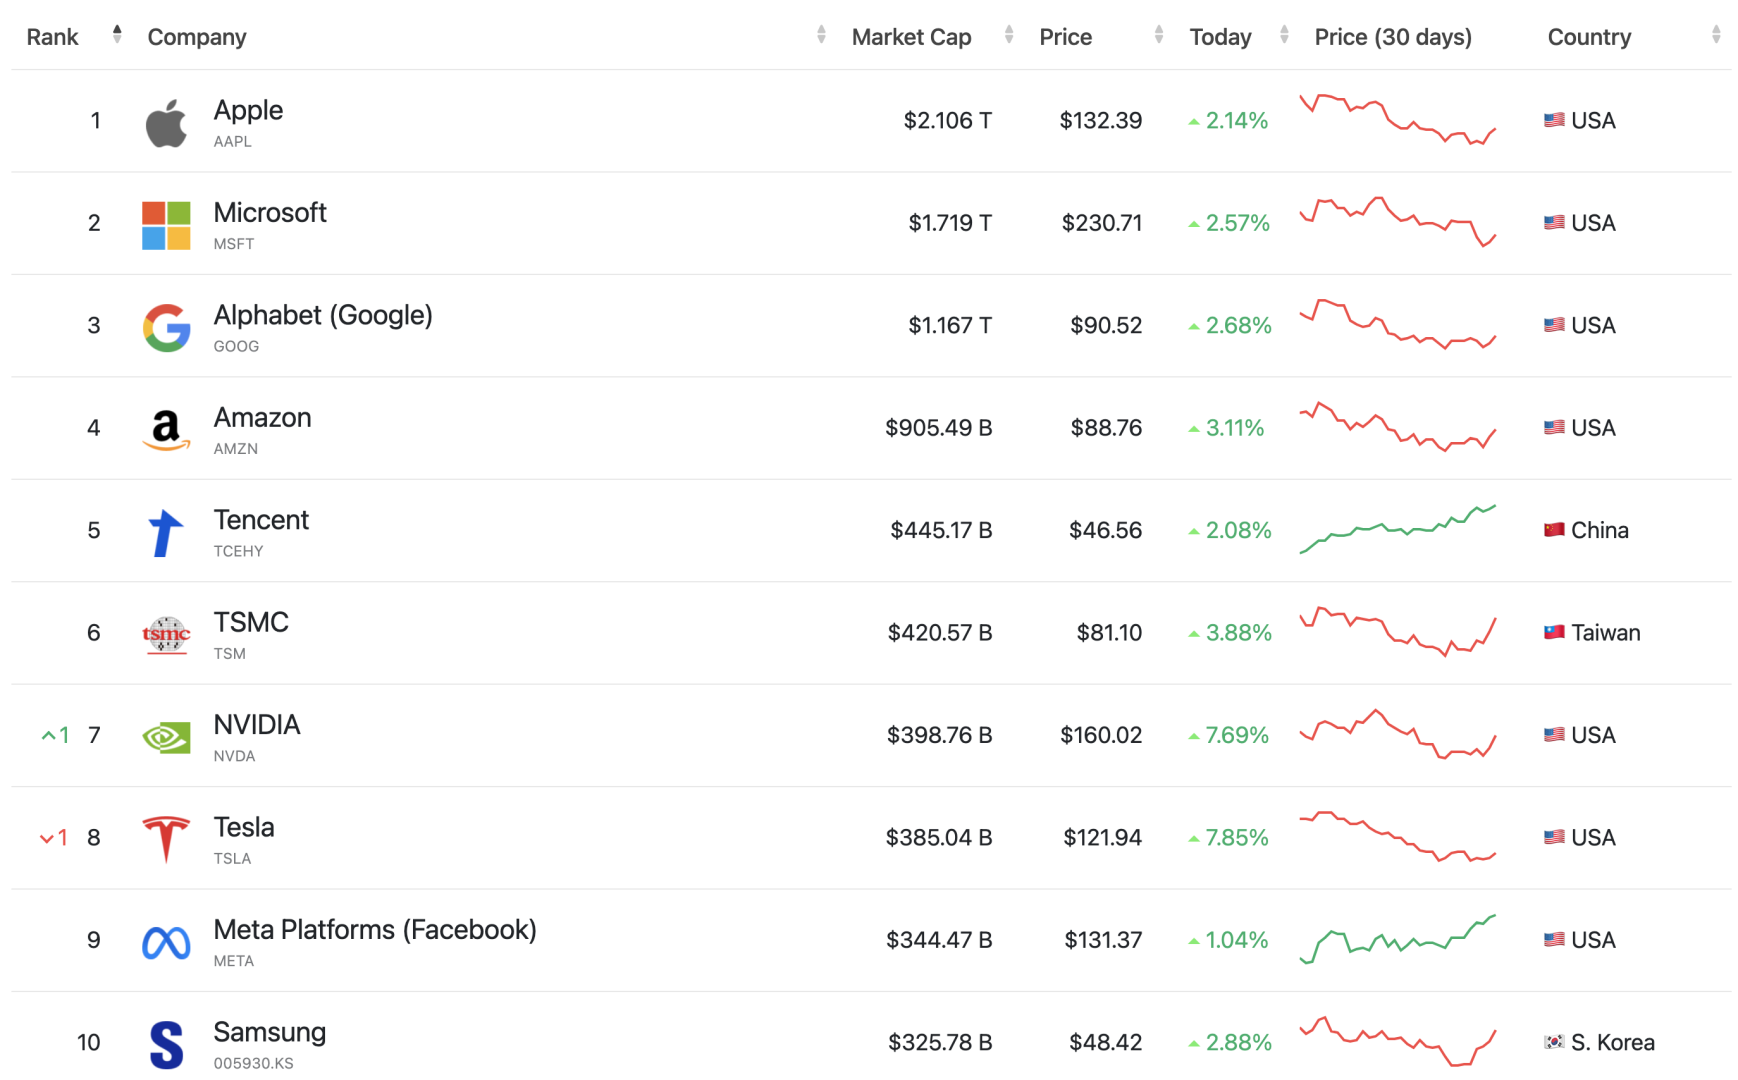The height and width of the screenshot is (1080, 1738).
Task: Click the USA flag in Apple row
Action: (1554, 120)
